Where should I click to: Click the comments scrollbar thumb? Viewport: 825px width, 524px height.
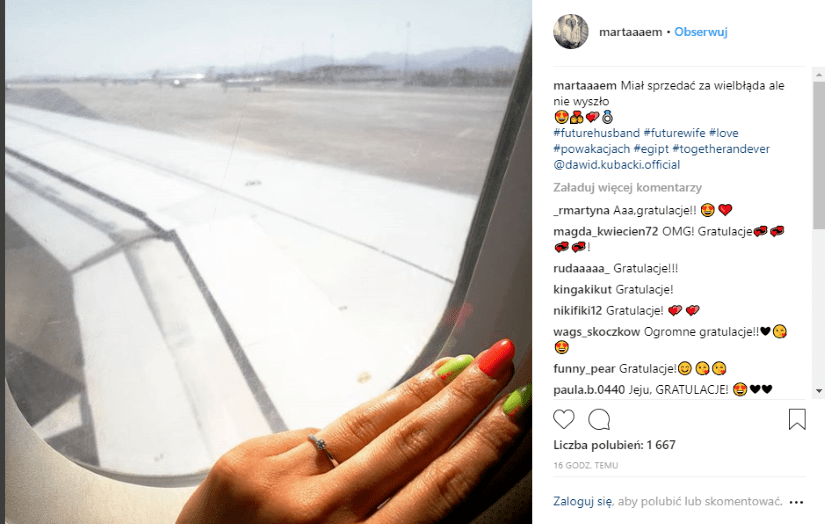click(x=818, y=155)
